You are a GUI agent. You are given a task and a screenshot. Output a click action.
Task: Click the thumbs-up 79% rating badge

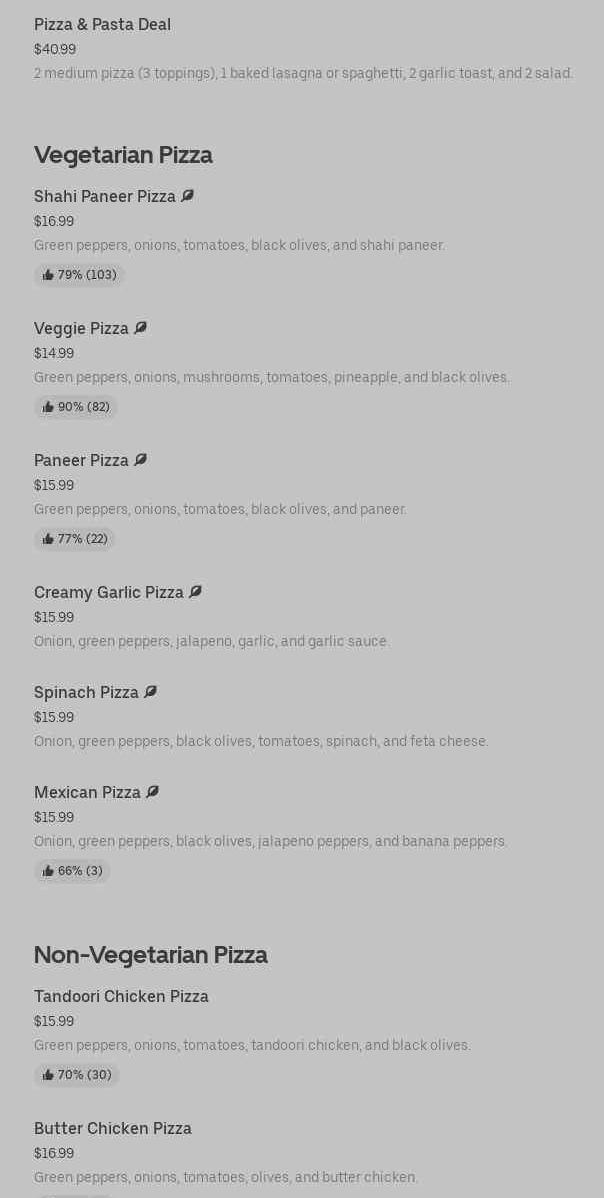[x=79, y=275]
